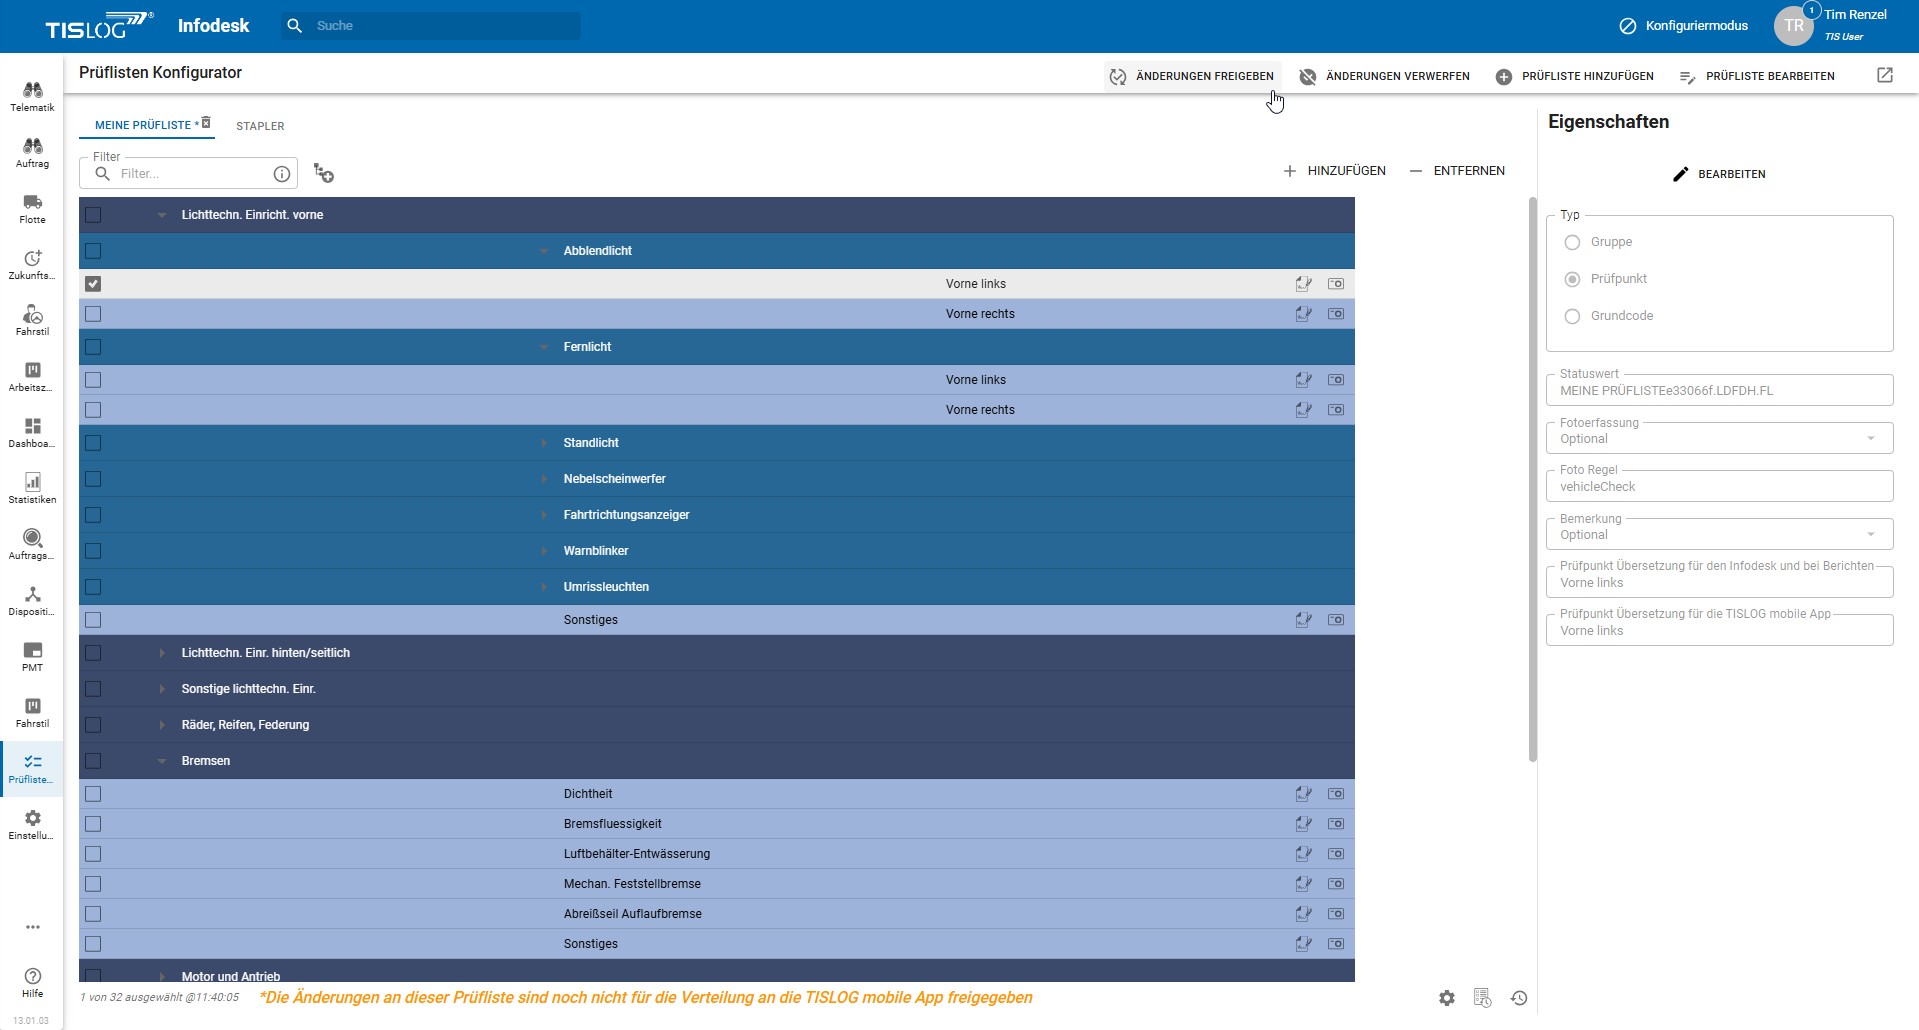Click filter info icon
The width and height of the screenshot is (1919, 1030).
(282, 174)
